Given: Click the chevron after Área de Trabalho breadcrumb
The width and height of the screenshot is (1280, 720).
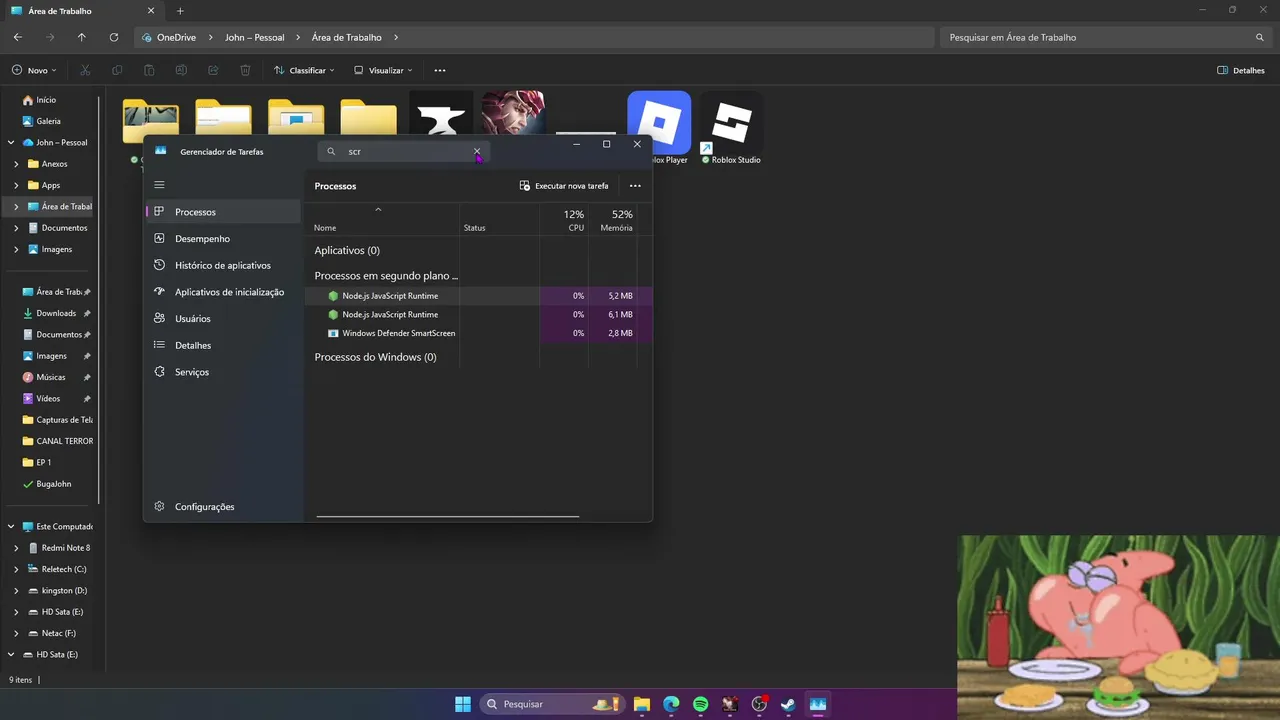Looking at the screenshot, I should (x=396, y=37).
